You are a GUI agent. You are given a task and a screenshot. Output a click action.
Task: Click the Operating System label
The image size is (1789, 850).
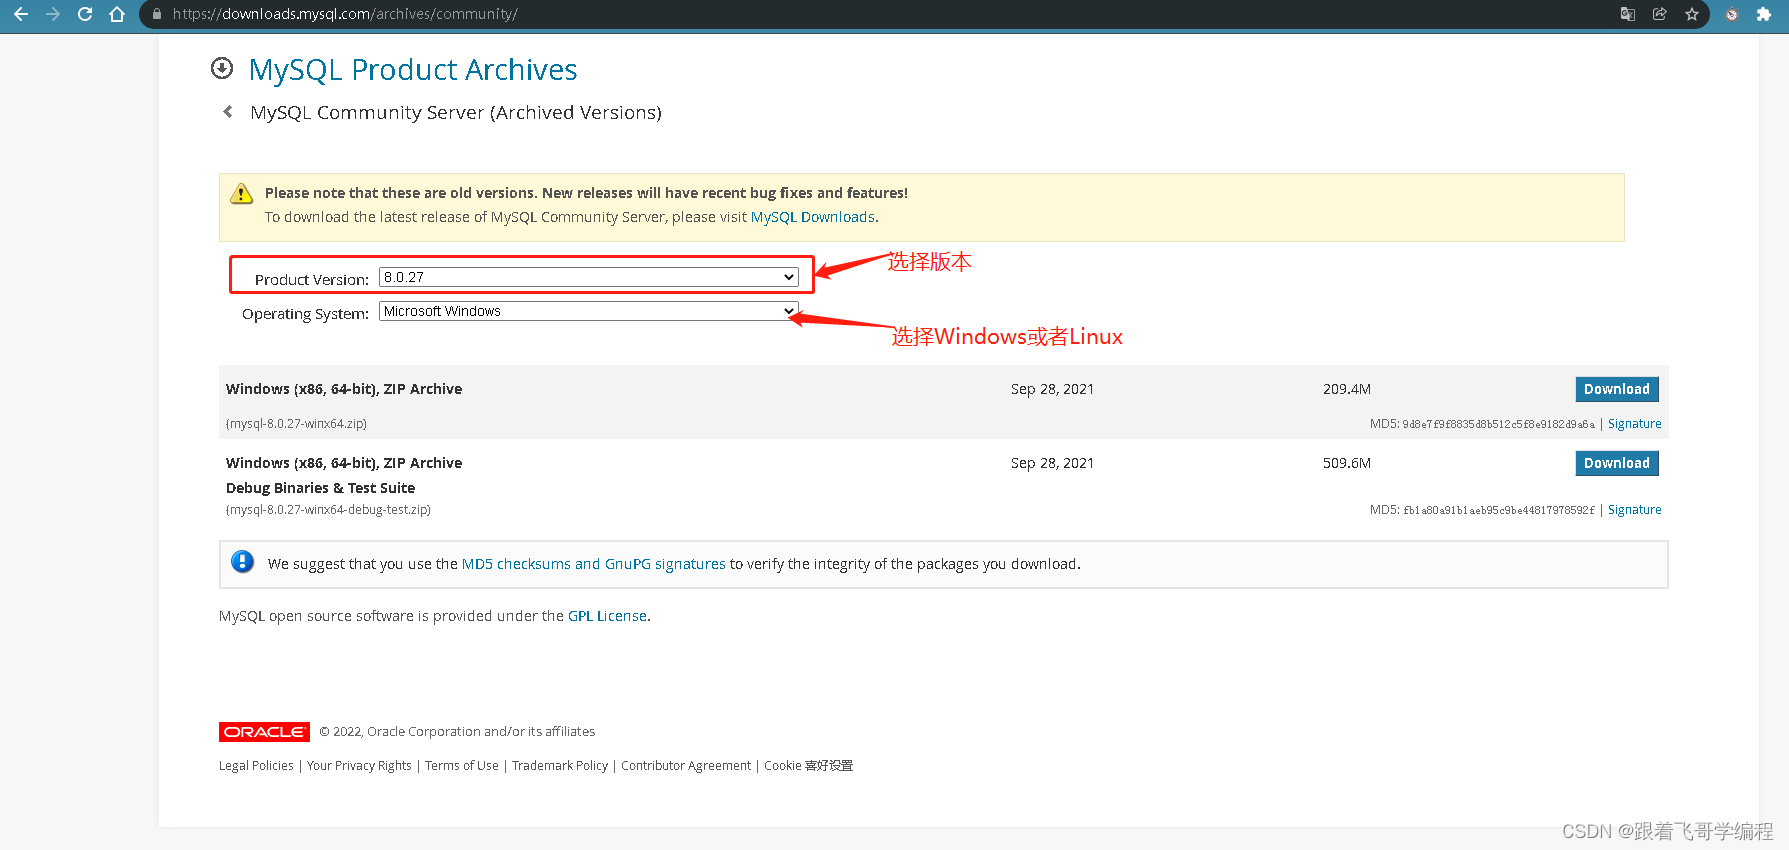[x=305, y=314]
